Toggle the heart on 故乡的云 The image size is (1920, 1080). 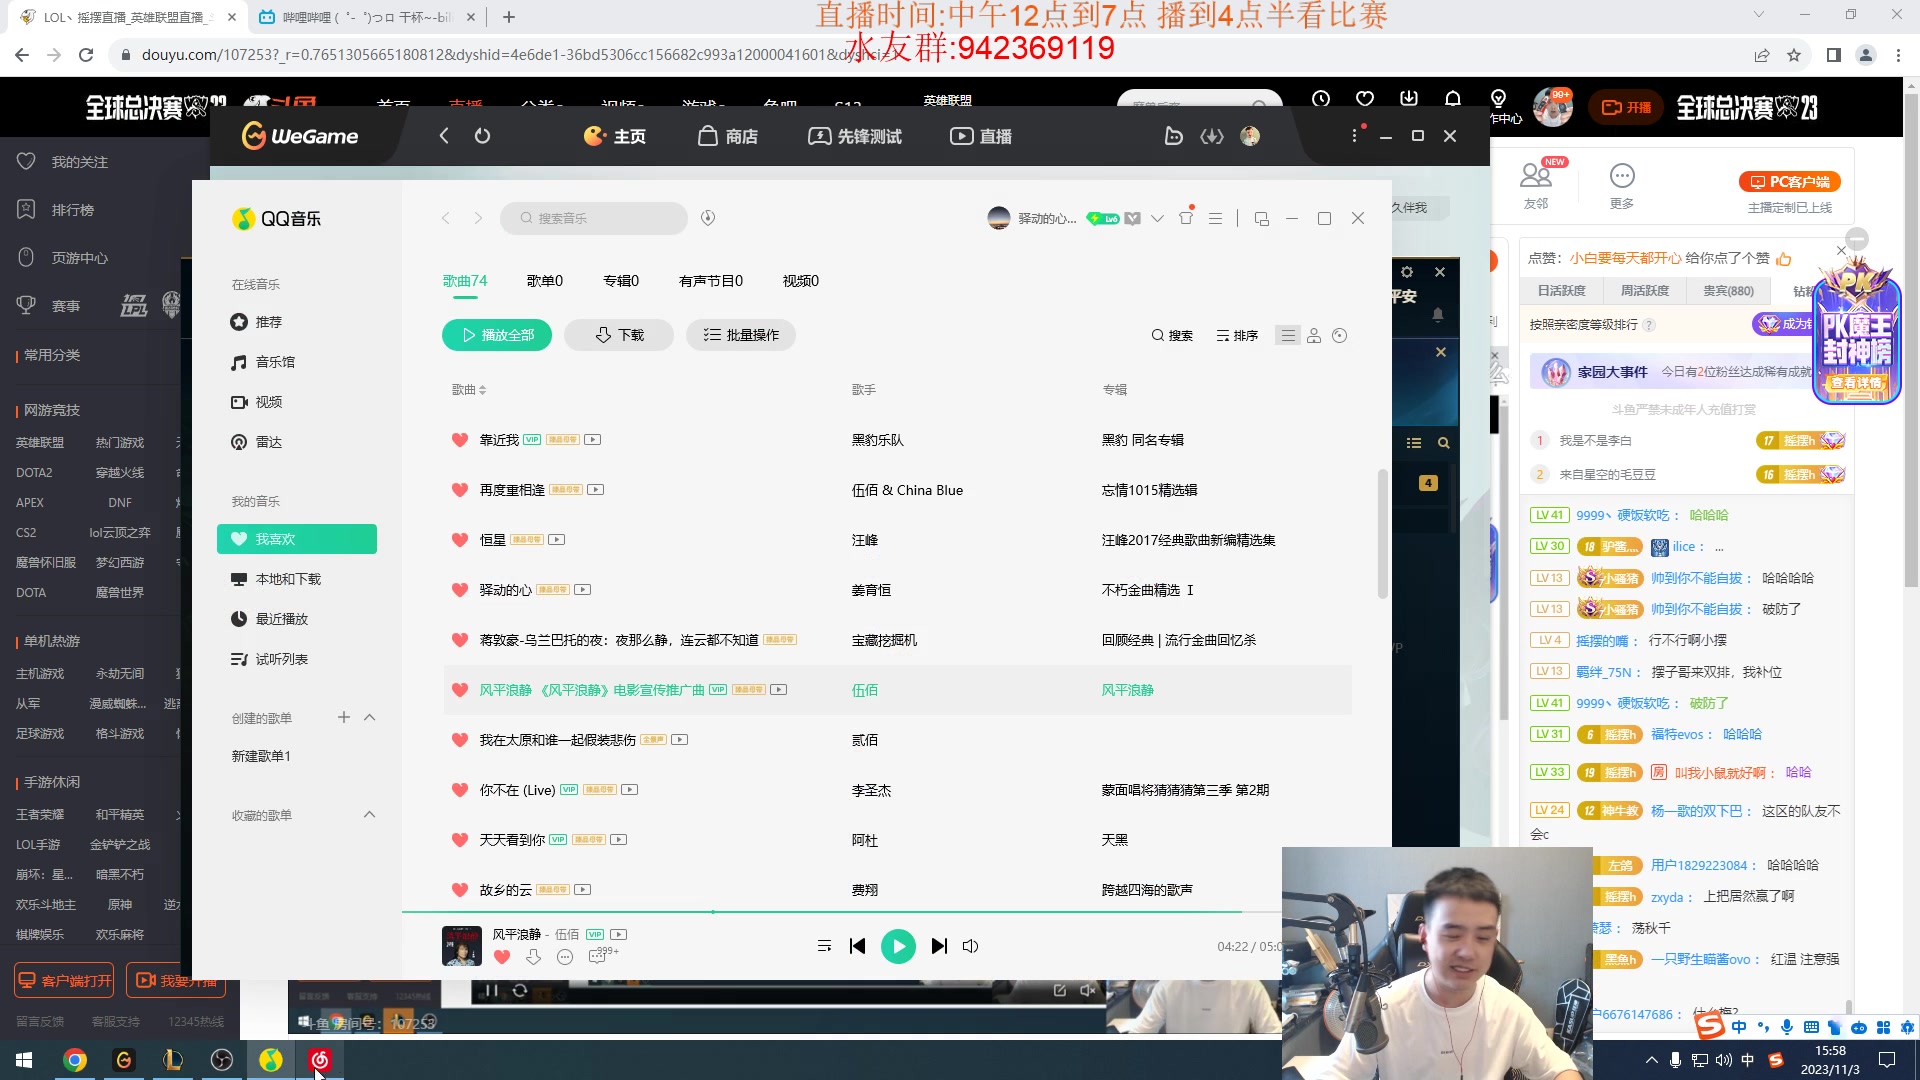pyautogui.click(x=460, y=890)
